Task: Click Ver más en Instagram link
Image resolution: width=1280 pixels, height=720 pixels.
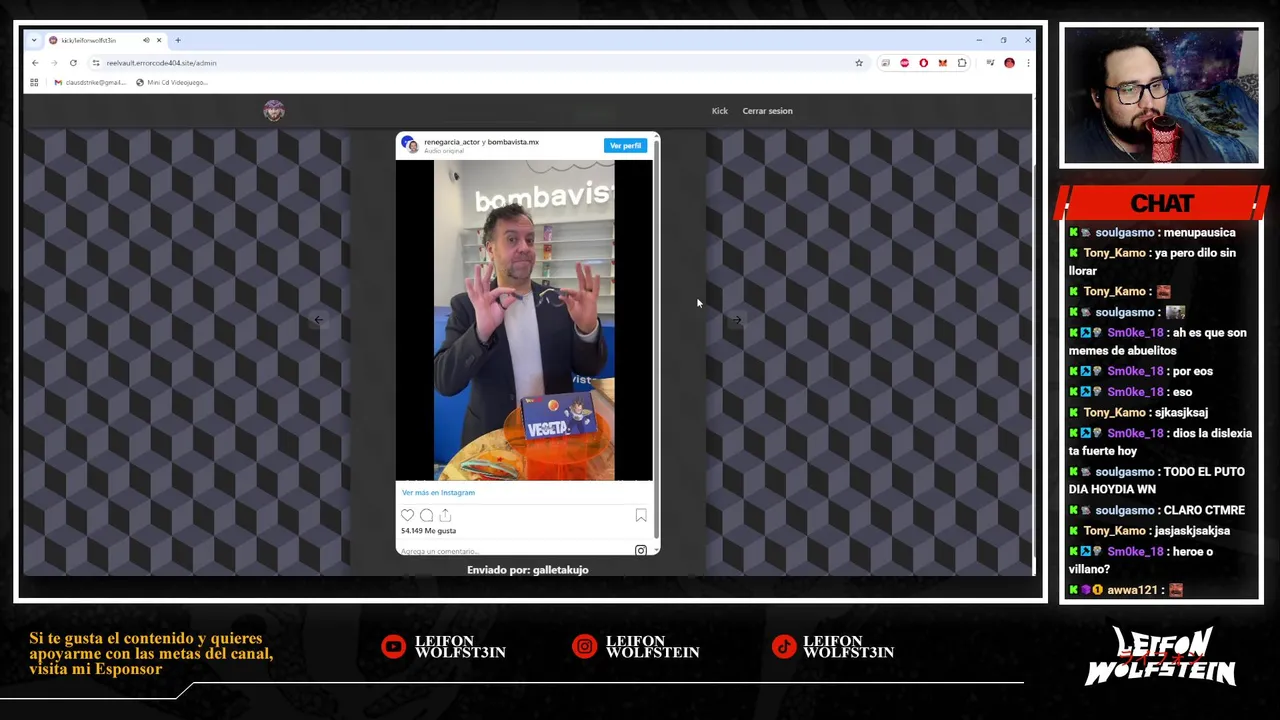Action: [x=438, y=493]
